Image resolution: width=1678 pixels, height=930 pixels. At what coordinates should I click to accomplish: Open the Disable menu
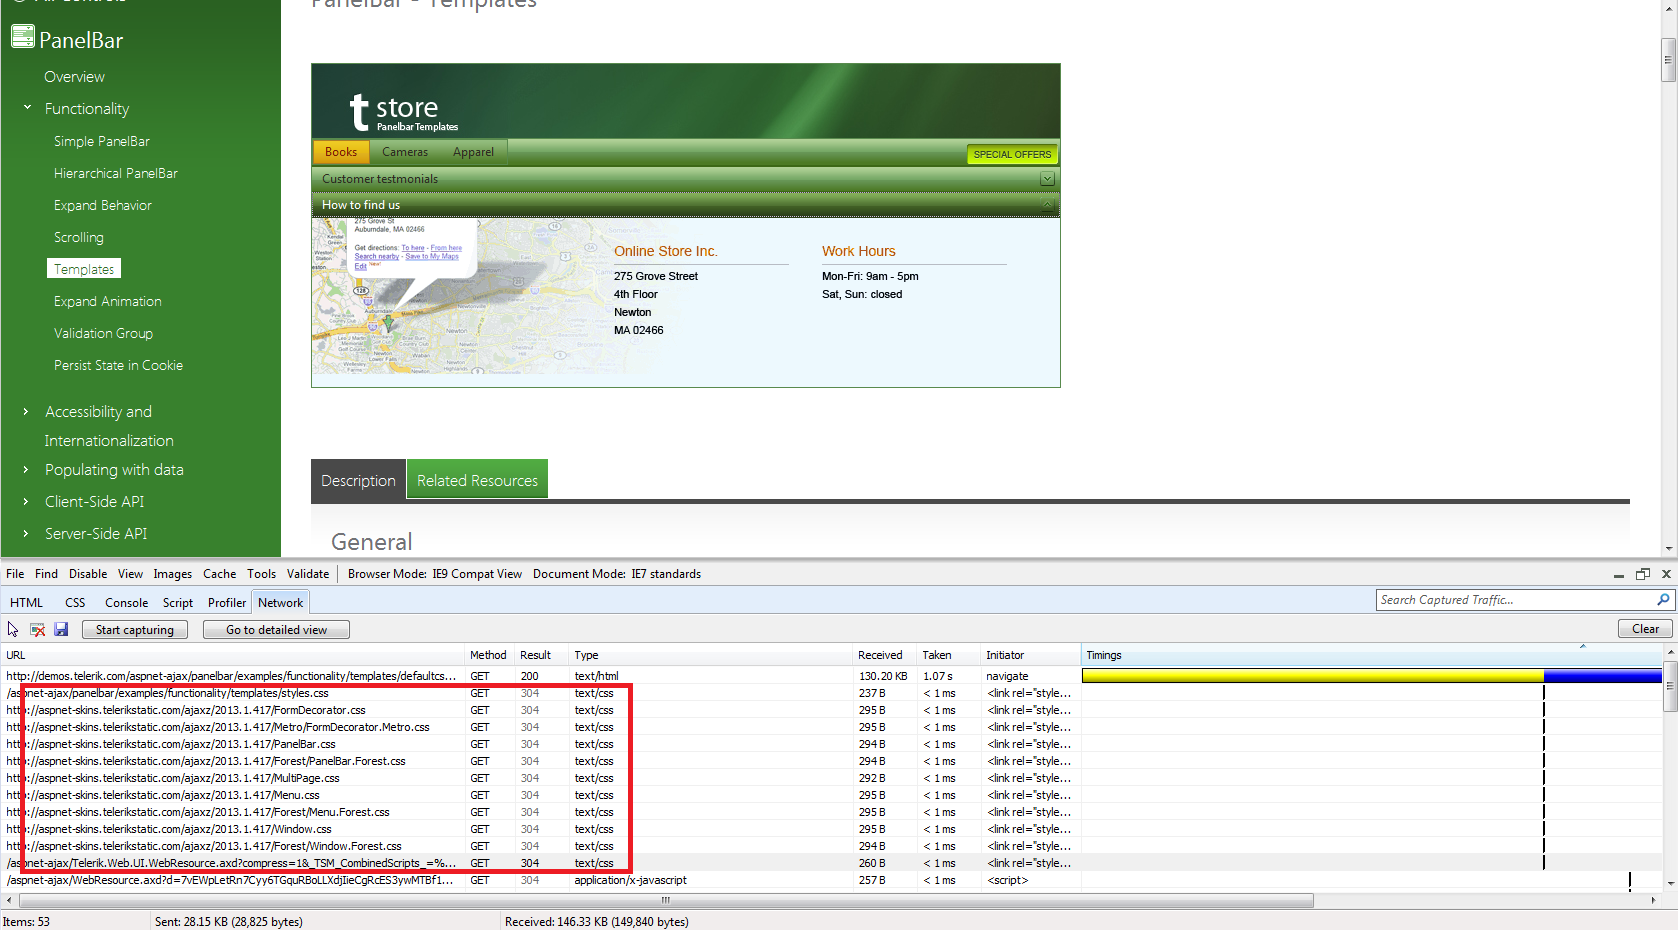tap(88, 574)
